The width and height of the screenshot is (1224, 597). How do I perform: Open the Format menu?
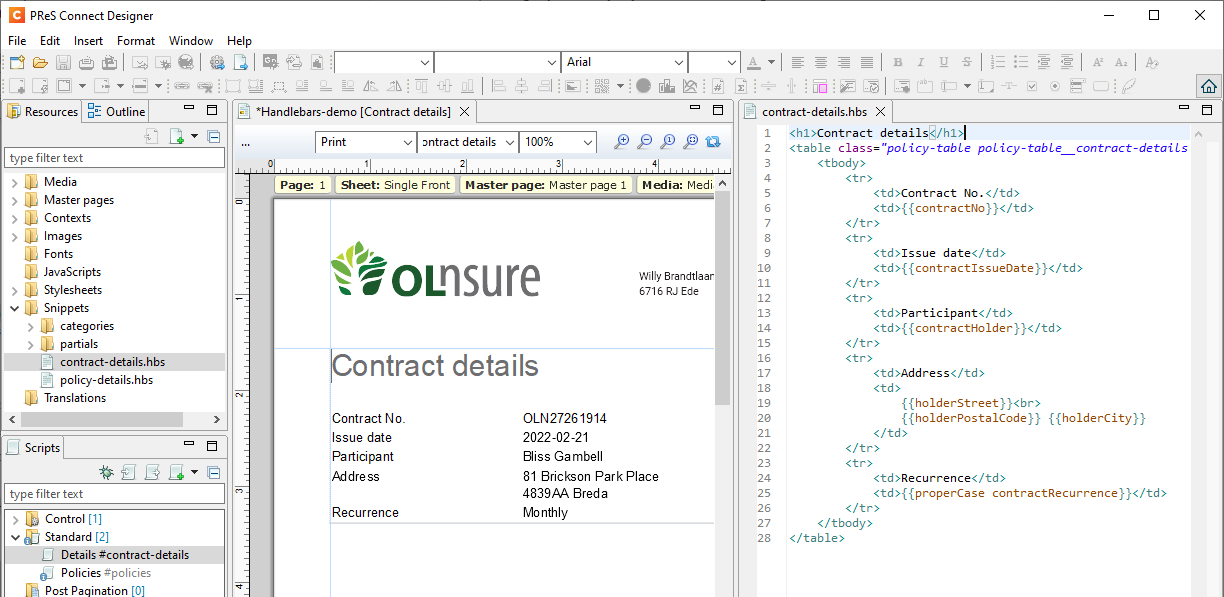(x=135, y=40)
